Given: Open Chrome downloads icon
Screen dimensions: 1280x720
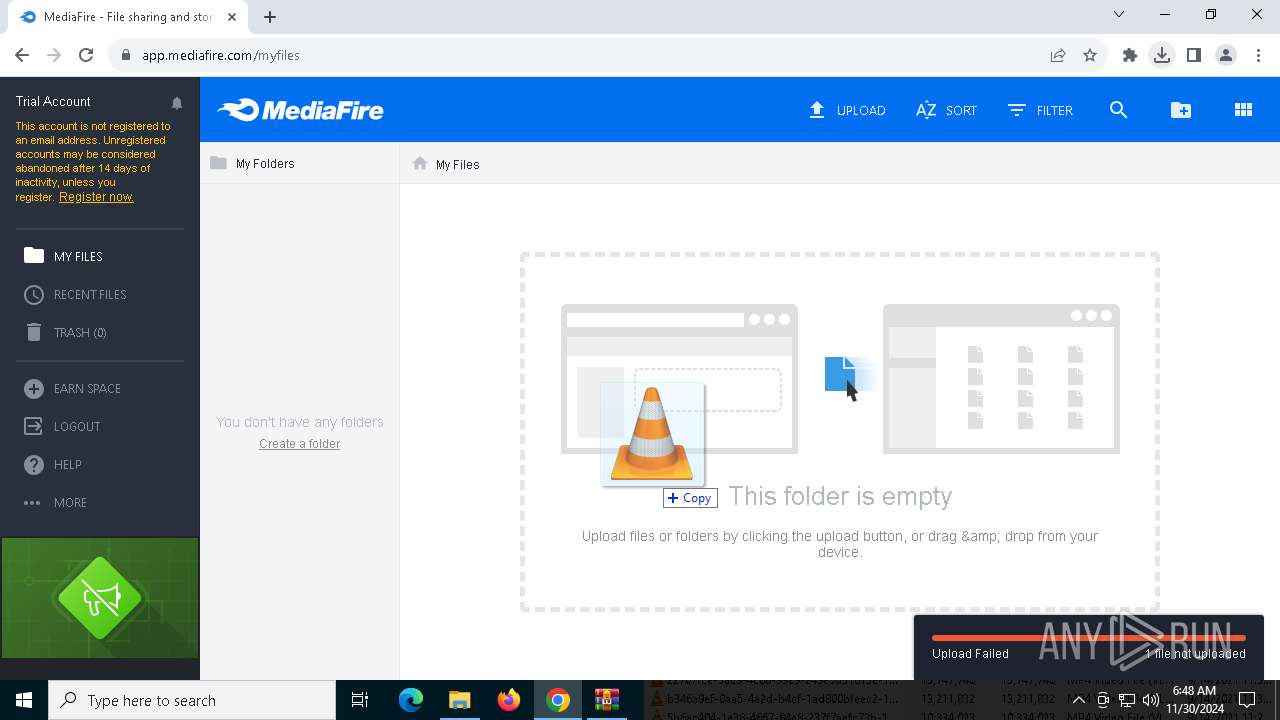Looking at the screenshot, I should pos(1162,55).
